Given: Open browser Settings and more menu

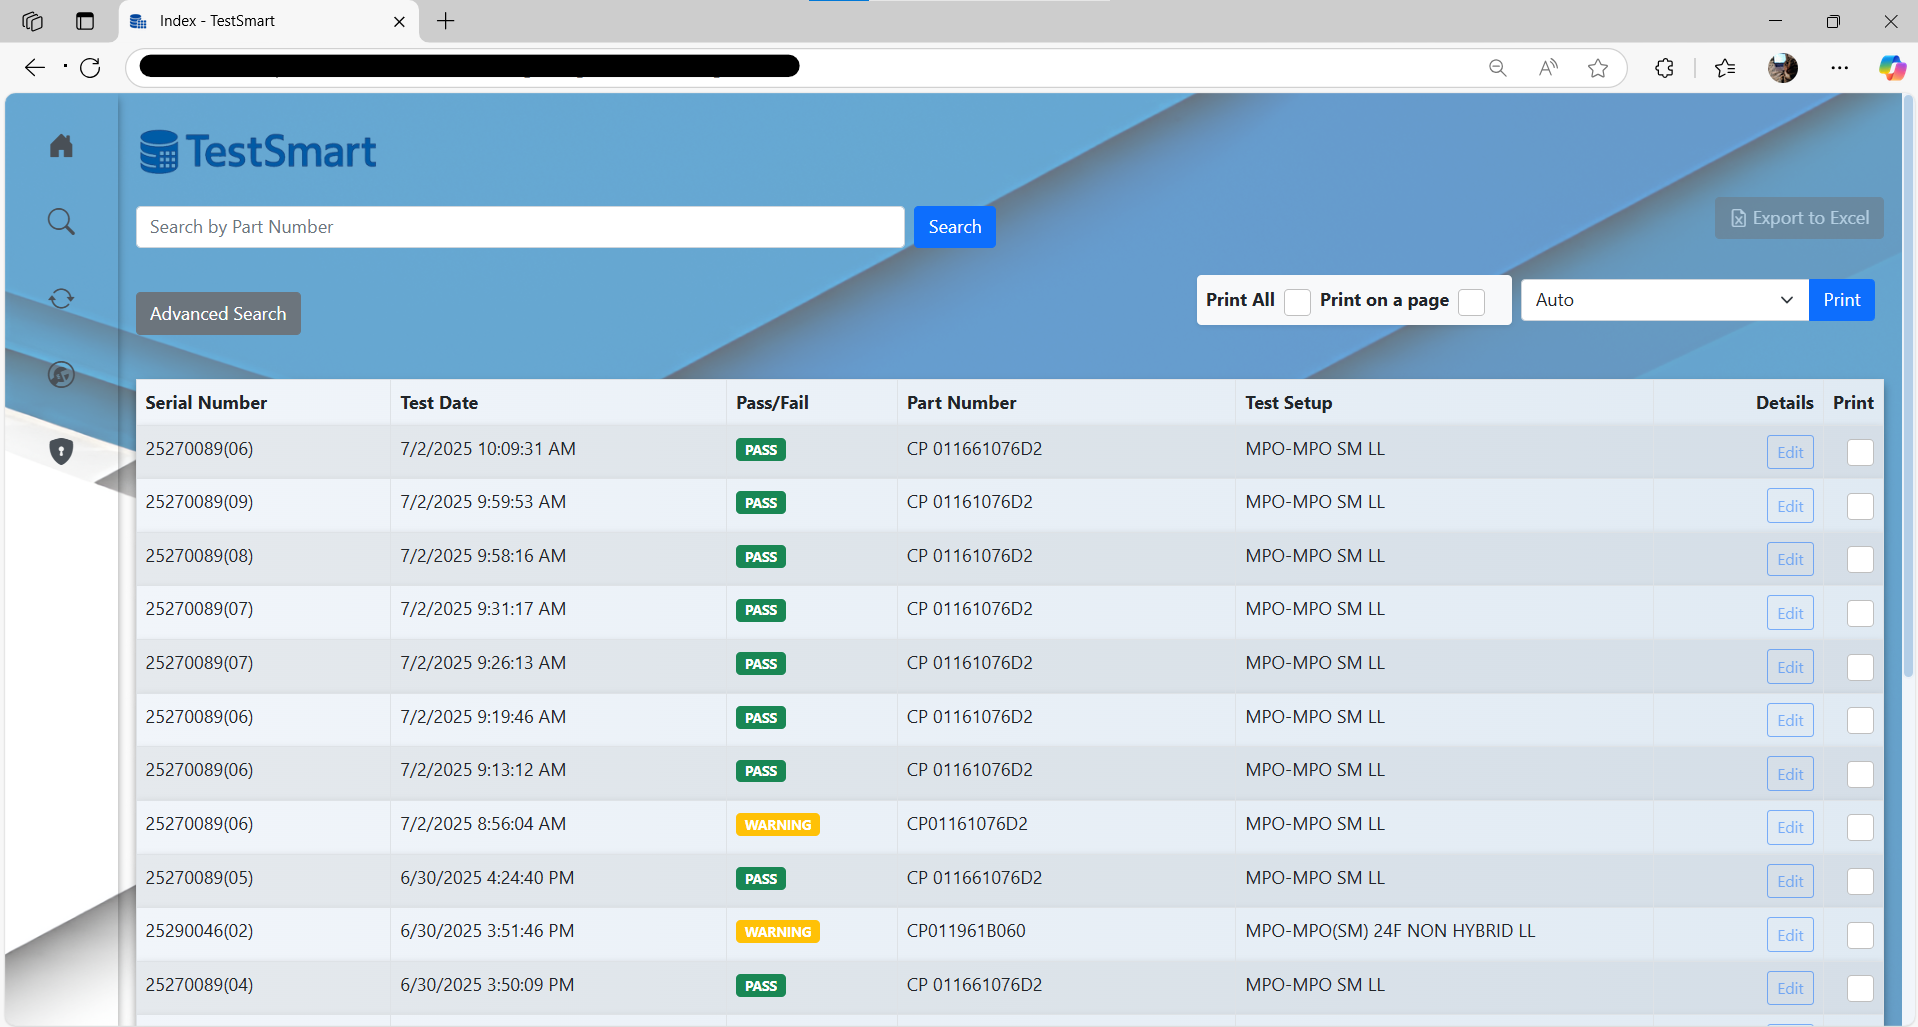Looking at the screenshot, I should click(x=1839, y=68).
